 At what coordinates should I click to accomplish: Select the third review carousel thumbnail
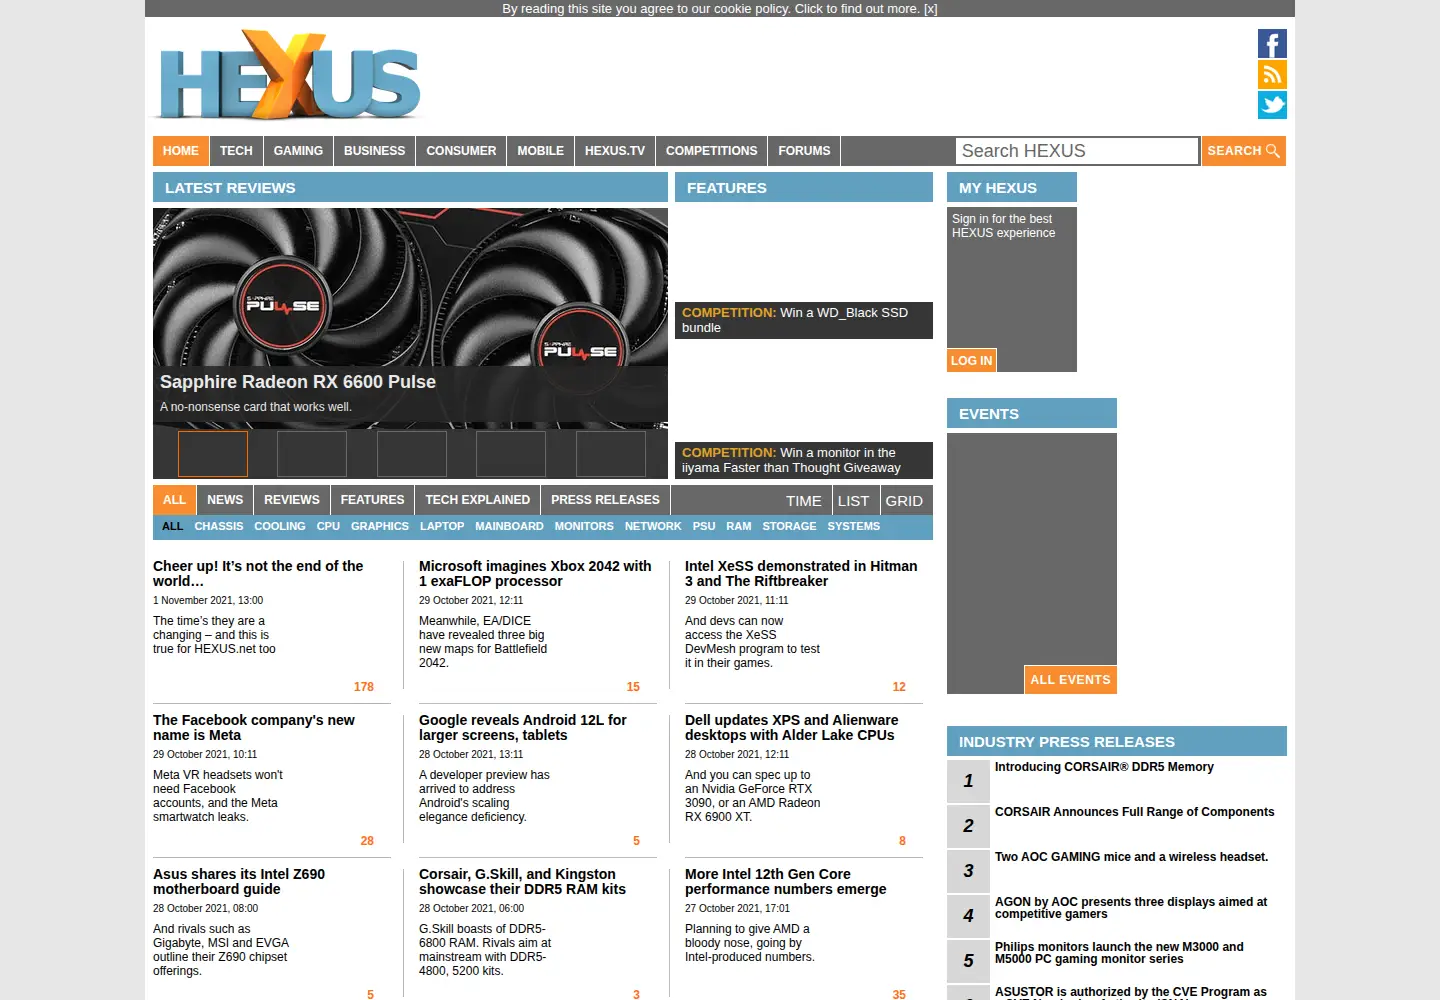point(412,454)
